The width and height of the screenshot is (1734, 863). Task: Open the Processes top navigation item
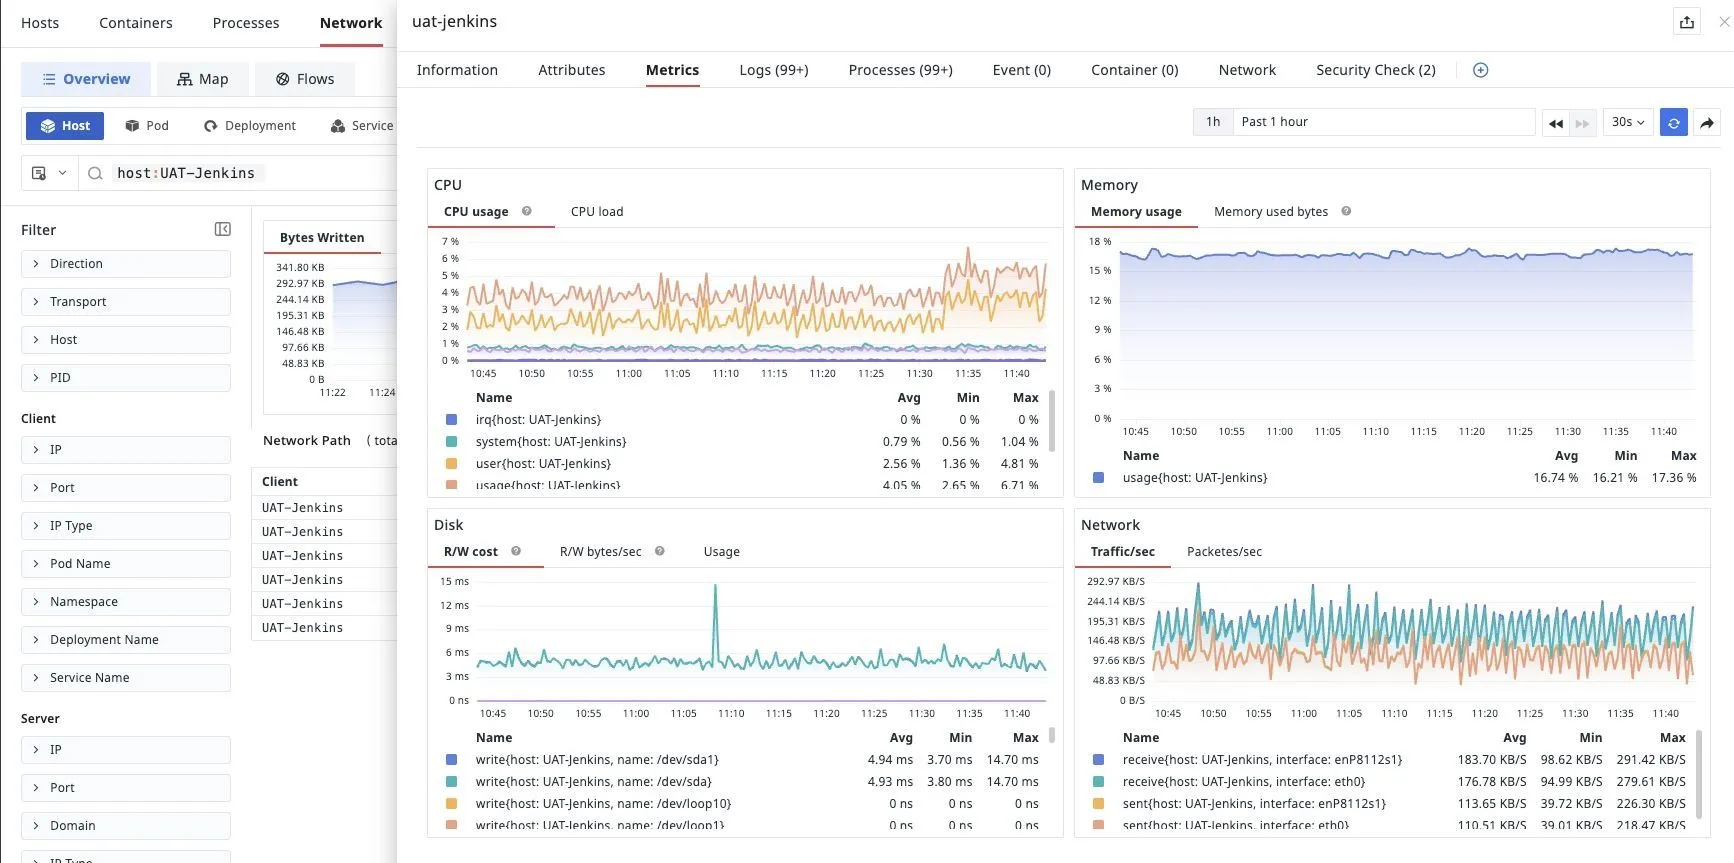click(246, 23)
